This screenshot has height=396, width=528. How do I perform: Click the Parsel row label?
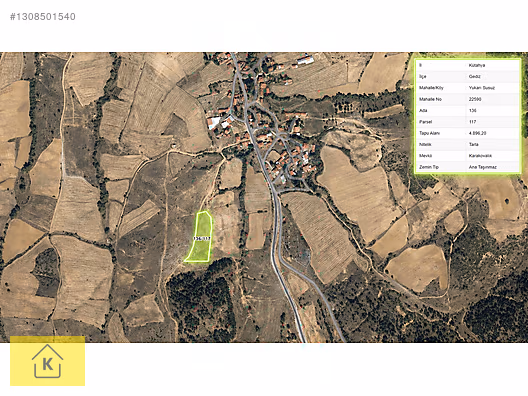[425, 122]
